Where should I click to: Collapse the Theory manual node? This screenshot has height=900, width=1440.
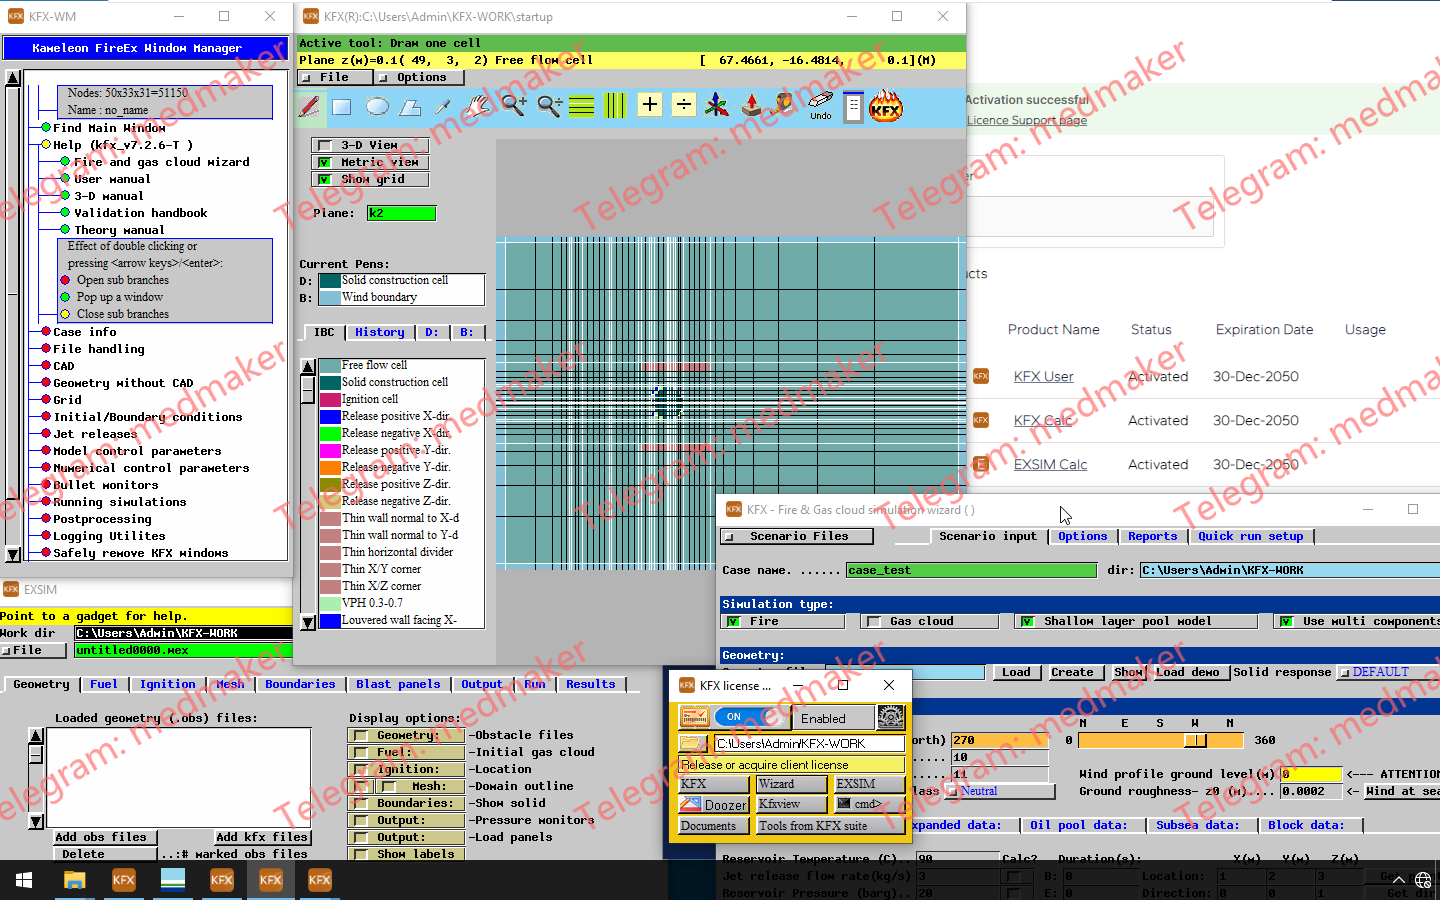click(x=66, y=230)
